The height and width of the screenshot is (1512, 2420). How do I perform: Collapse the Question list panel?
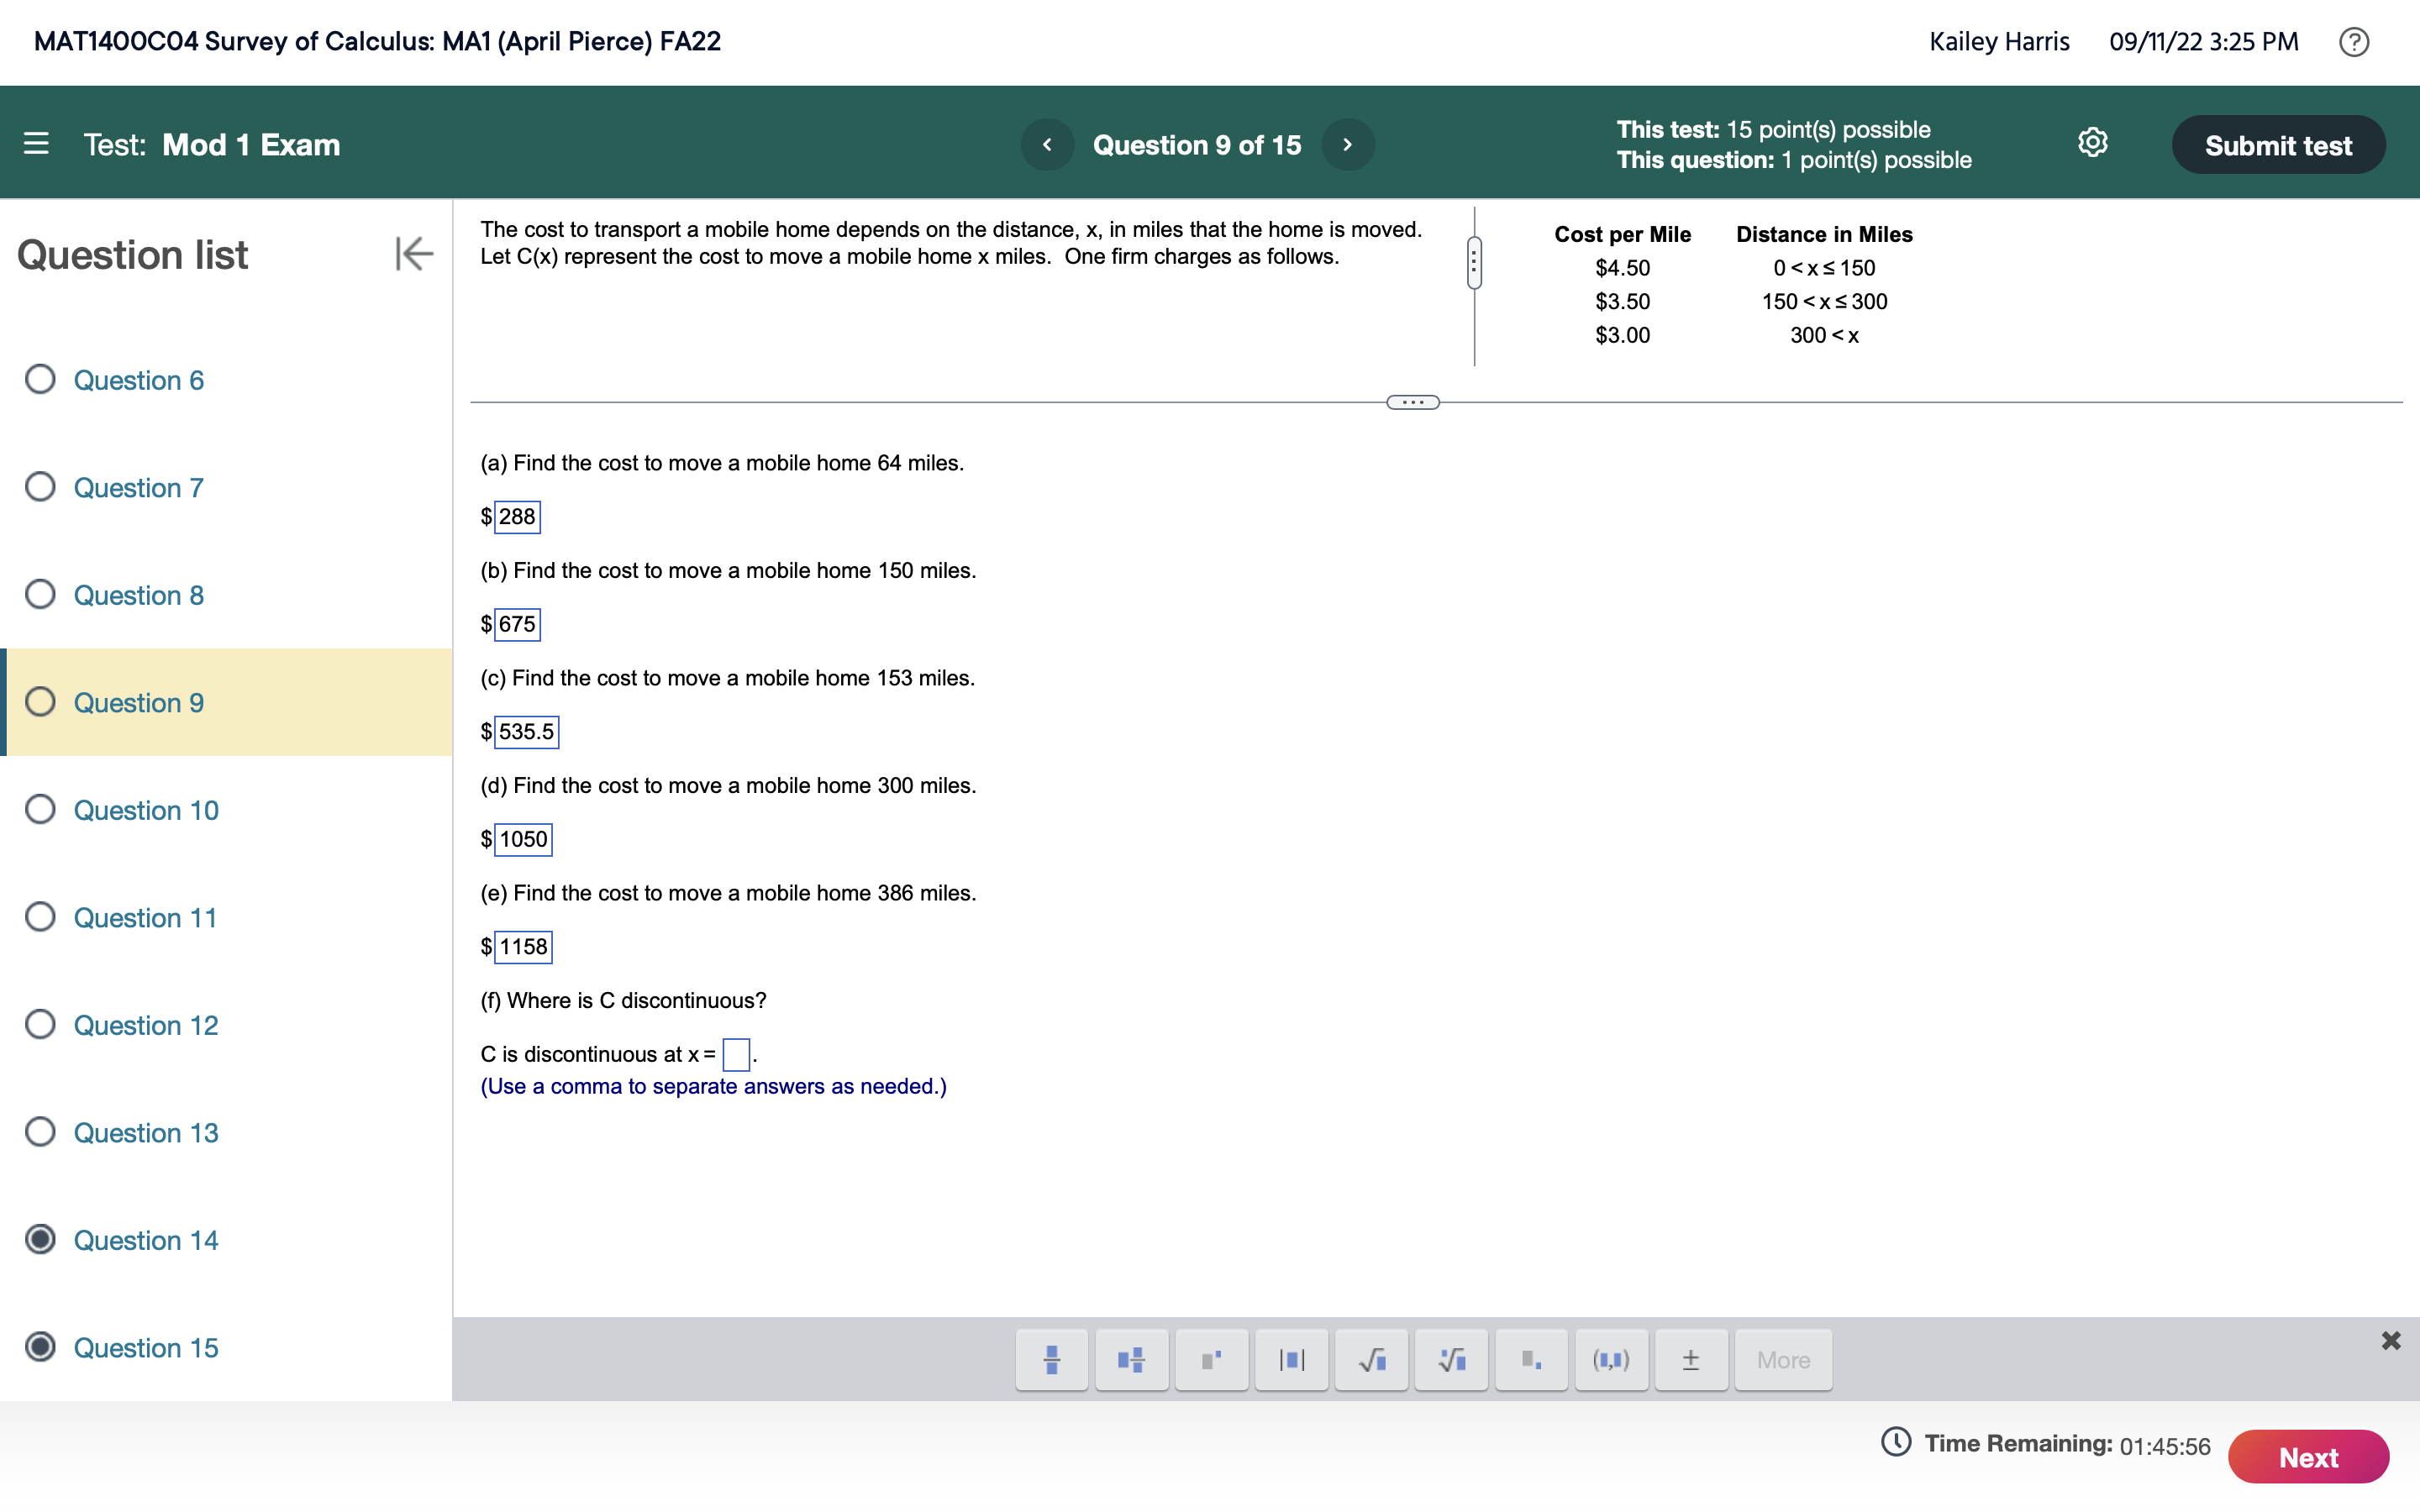pos(413,254)
